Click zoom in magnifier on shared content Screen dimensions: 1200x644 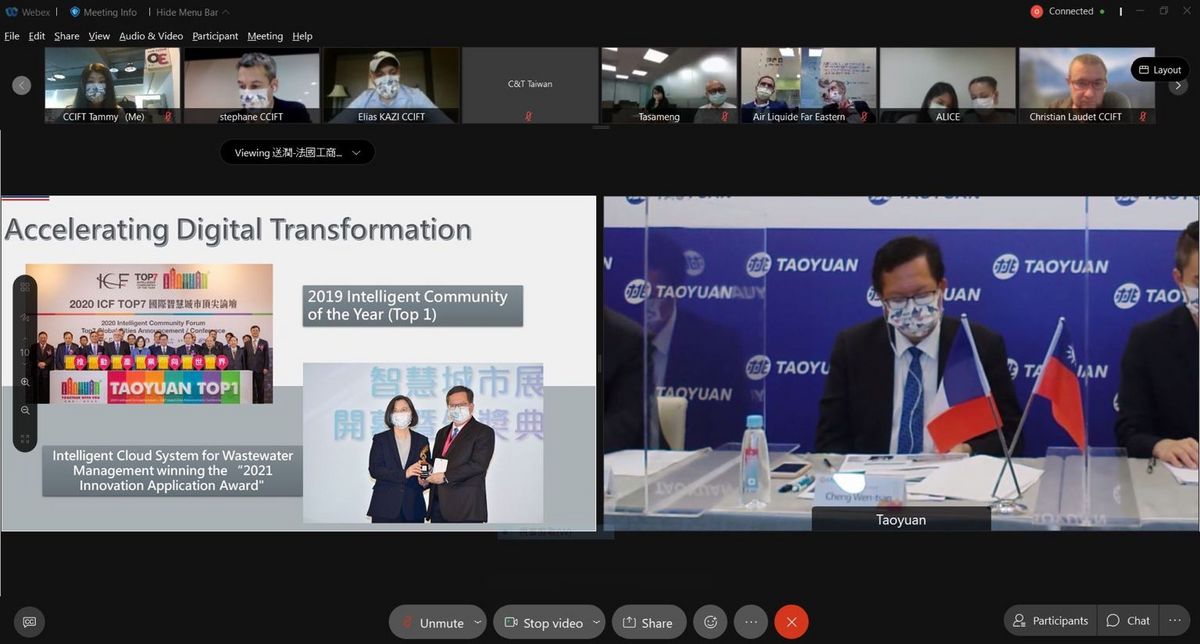point(25,382)
